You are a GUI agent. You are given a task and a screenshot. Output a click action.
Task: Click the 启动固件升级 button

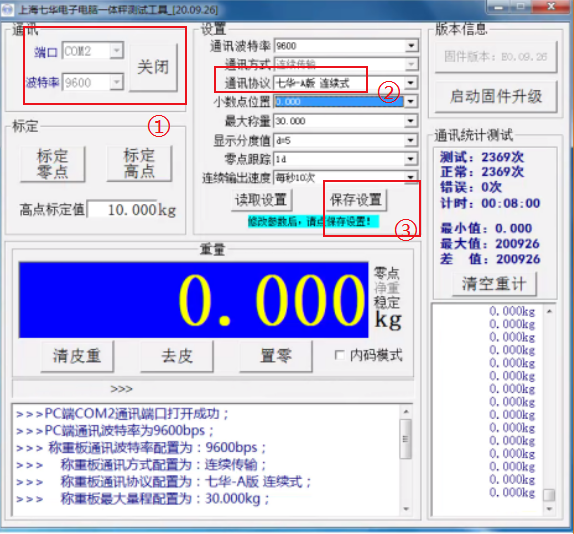(496, 97)
